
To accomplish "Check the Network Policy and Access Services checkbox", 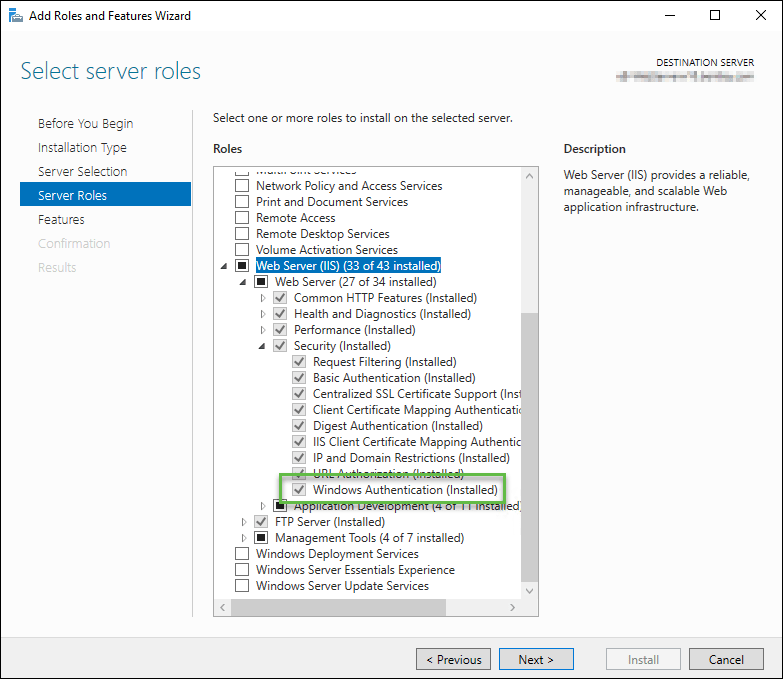I will (x=242, y=186).
